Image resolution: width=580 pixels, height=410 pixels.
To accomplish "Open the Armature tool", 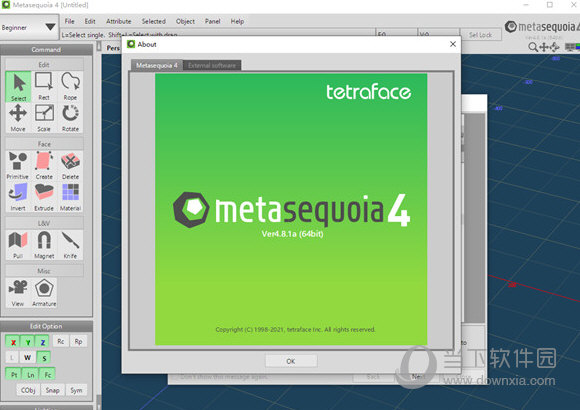I will tap(44, 293).
